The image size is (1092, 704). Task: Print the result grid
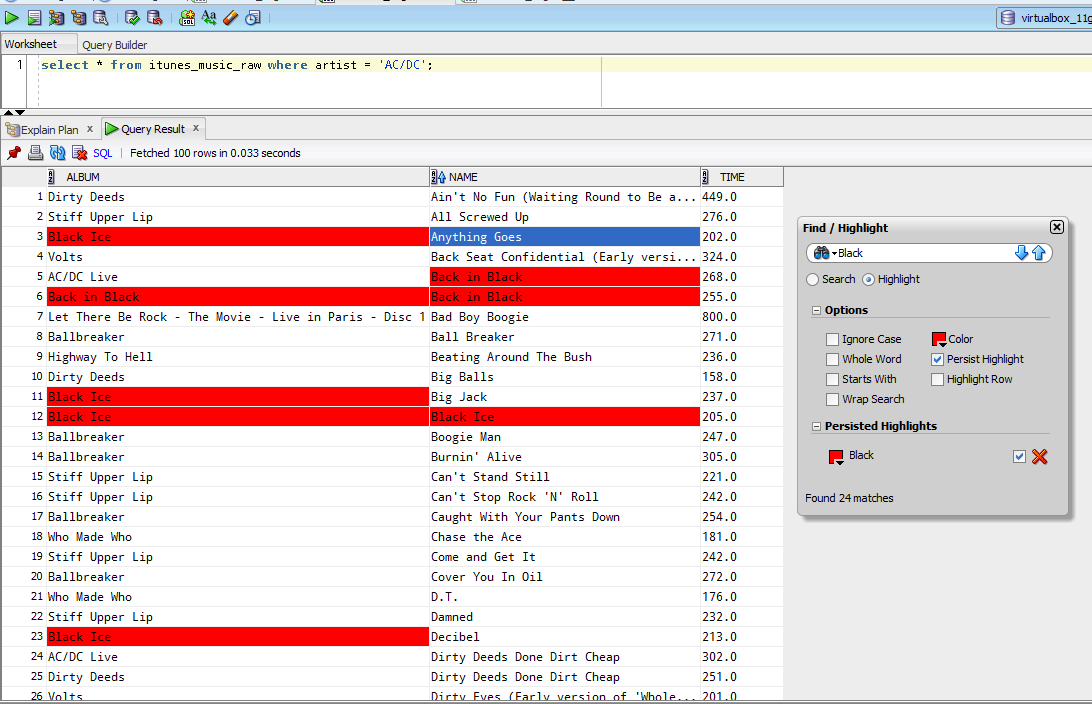[36, 152]
